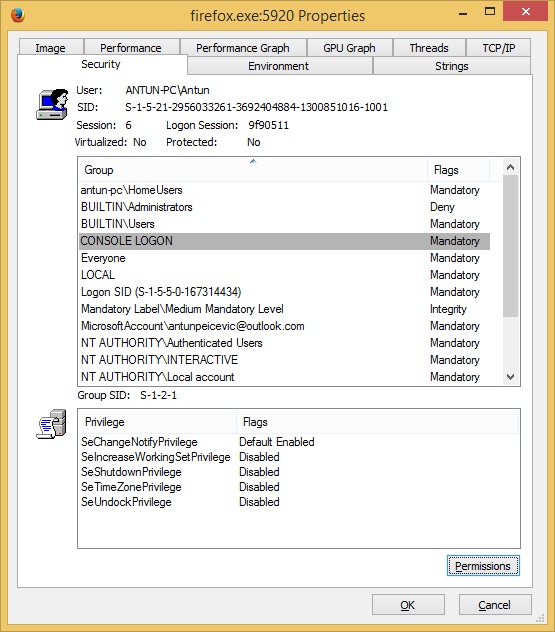
Task: Open the Environment tab
Action: pyautogui.click(x=279, y=66)
